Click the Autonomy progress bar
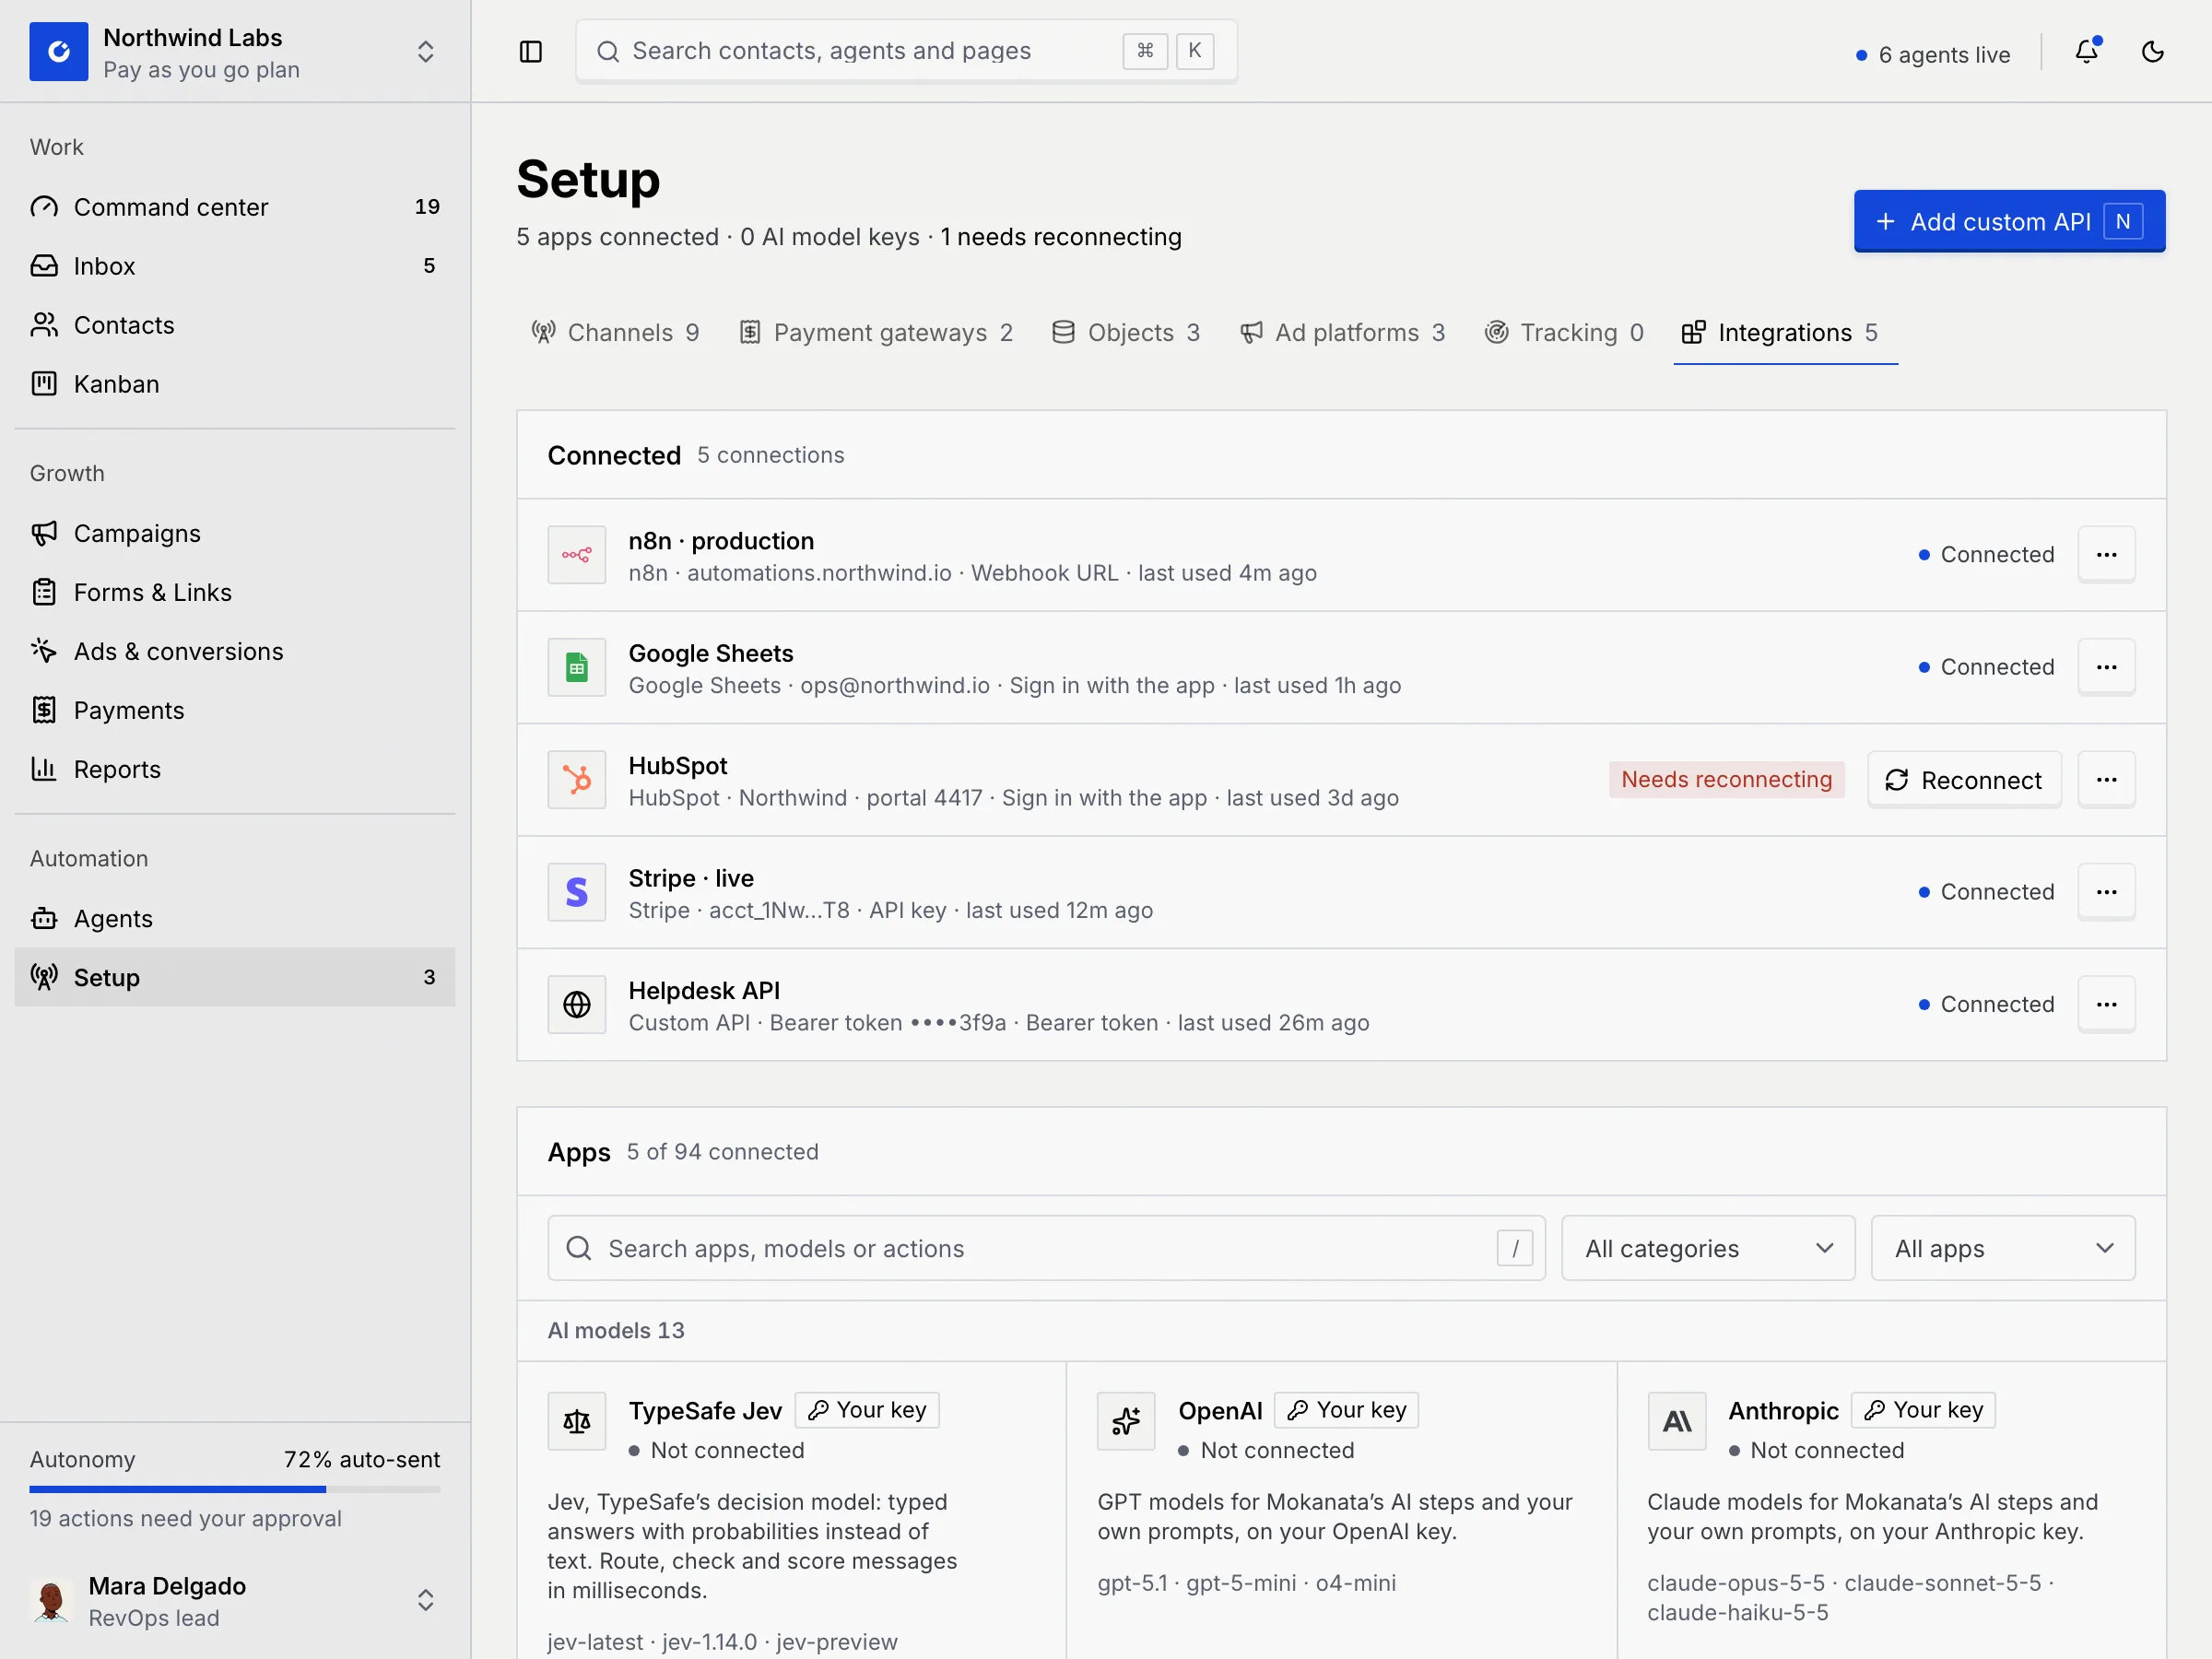The height and width of the screenshot is (1659, 2212). (235, 1490)
